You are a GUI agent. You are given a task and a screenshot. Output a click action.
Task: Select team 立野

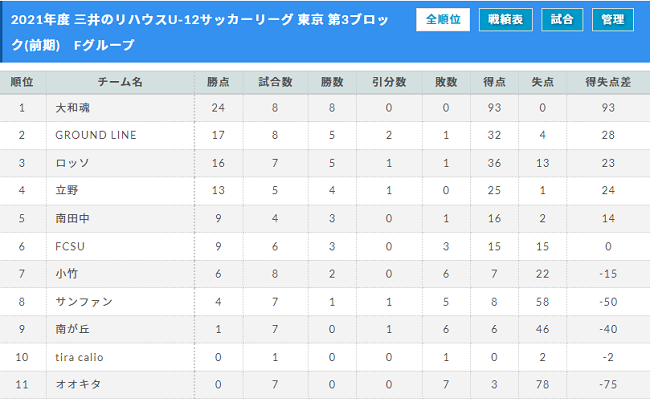point(67,190)
